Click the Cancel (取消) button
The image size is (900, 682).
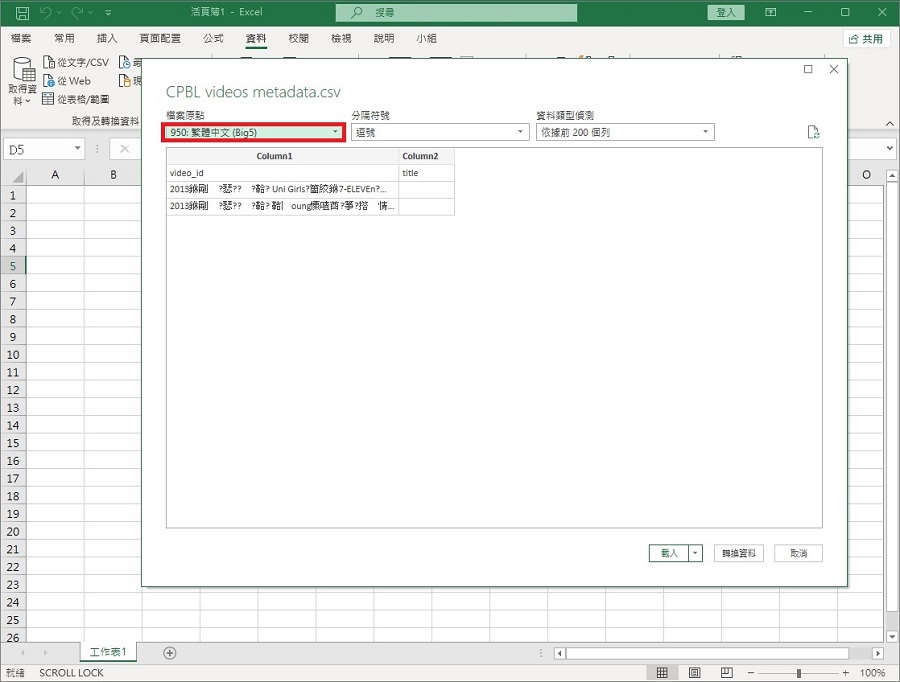click(x=798, y=553)
